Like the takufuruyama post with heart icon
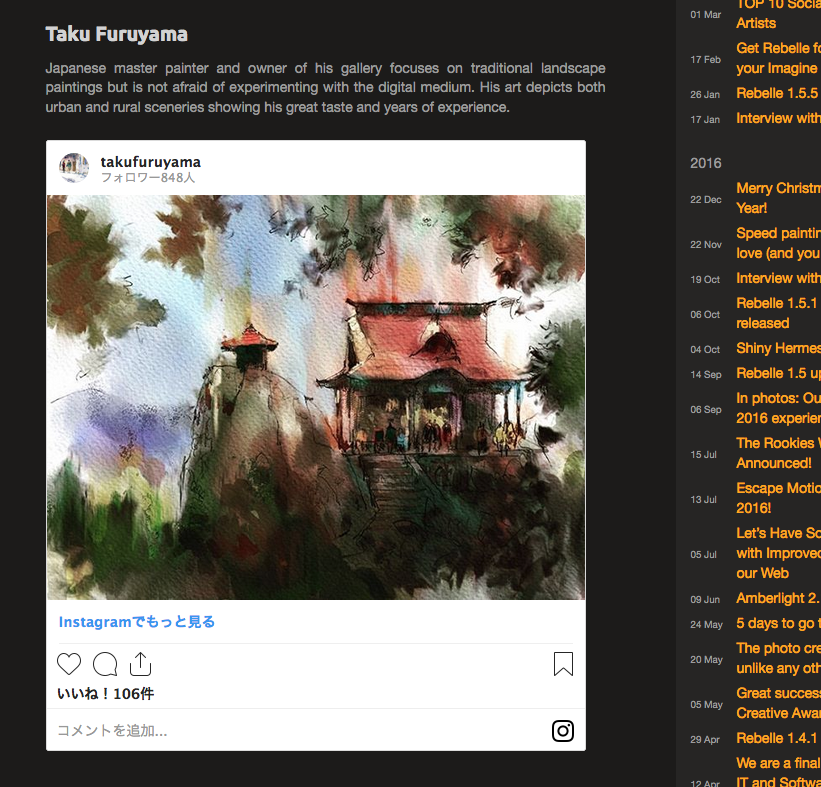 point(69,664)
